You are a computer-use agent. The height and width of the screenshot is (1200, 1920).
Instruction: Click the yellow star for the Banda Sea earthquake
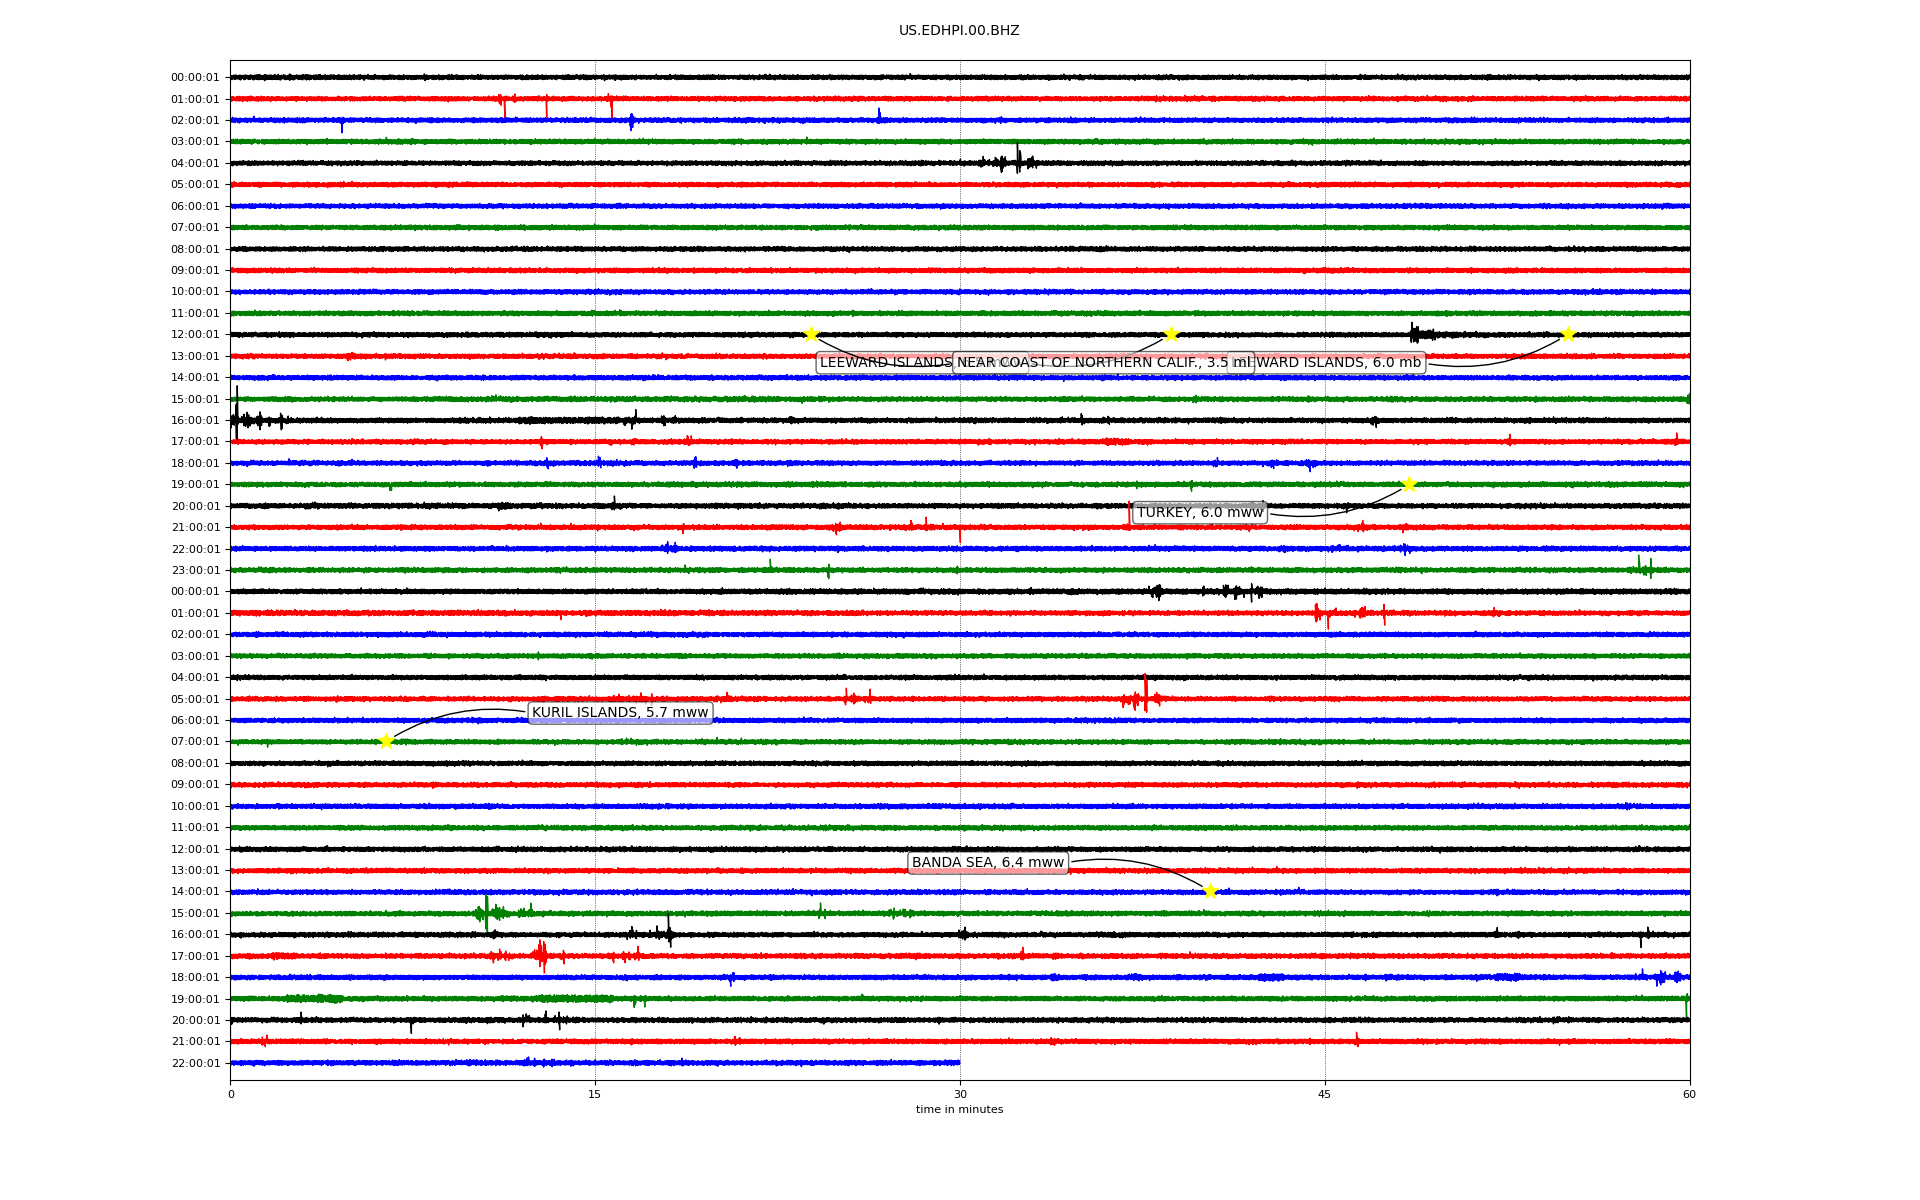tap(1210, 891)
